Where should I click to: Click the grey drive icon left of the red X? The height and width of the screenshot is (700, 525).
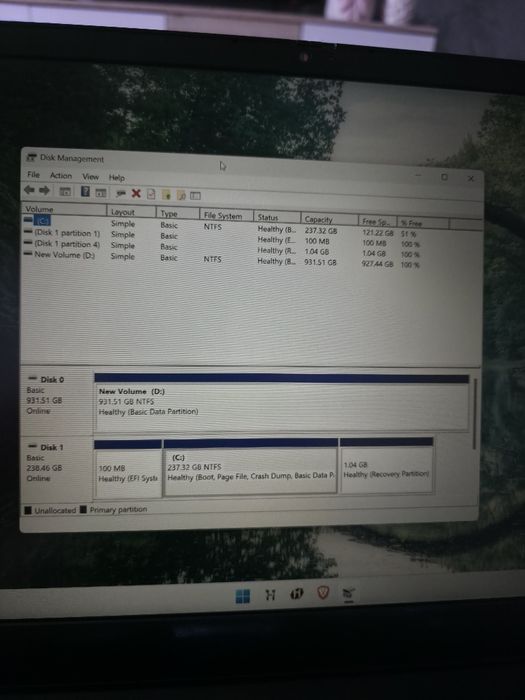(x=121, y=193)
